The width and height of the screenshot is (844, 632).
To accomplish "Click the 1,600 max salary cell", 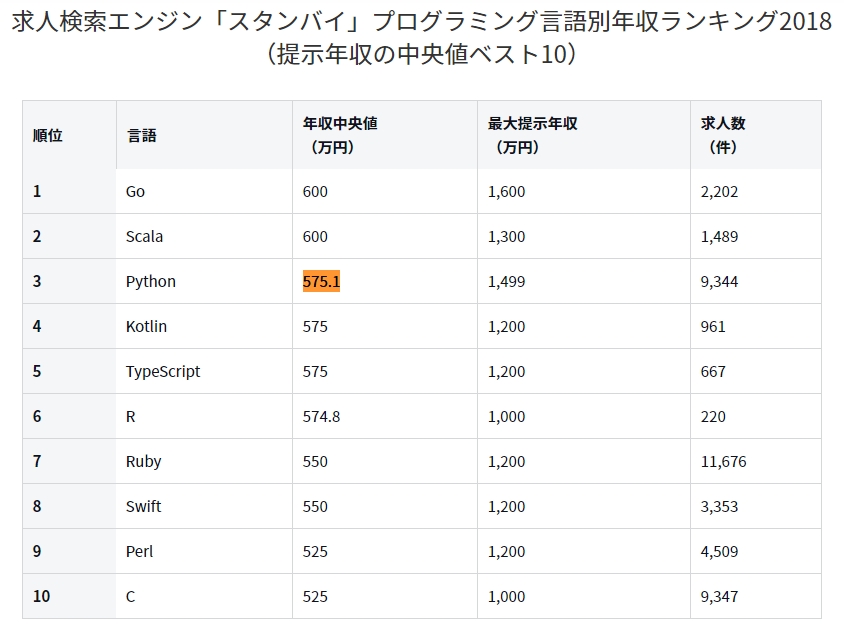I will coord(506,191).
